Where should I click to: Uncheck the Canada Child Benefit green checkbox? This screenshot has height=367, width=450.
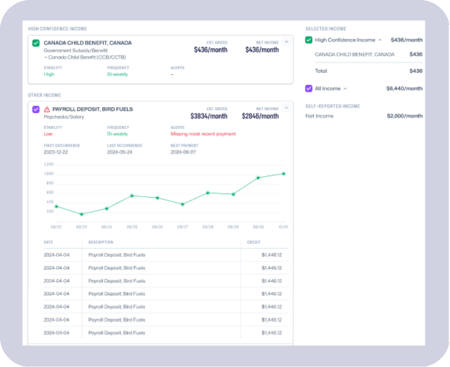click(36, 43)
